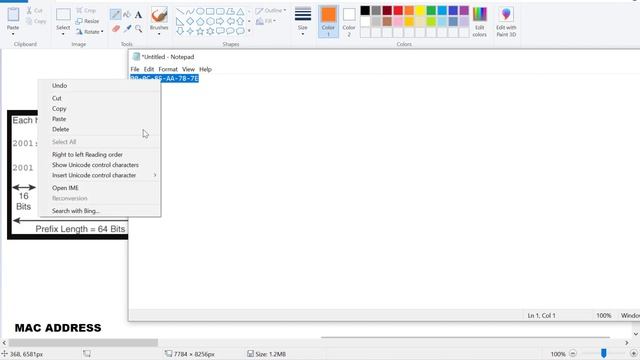640x360 pixels.
Task: Activate the Text tool (letter A)
Action: click(x=138, y=15)
